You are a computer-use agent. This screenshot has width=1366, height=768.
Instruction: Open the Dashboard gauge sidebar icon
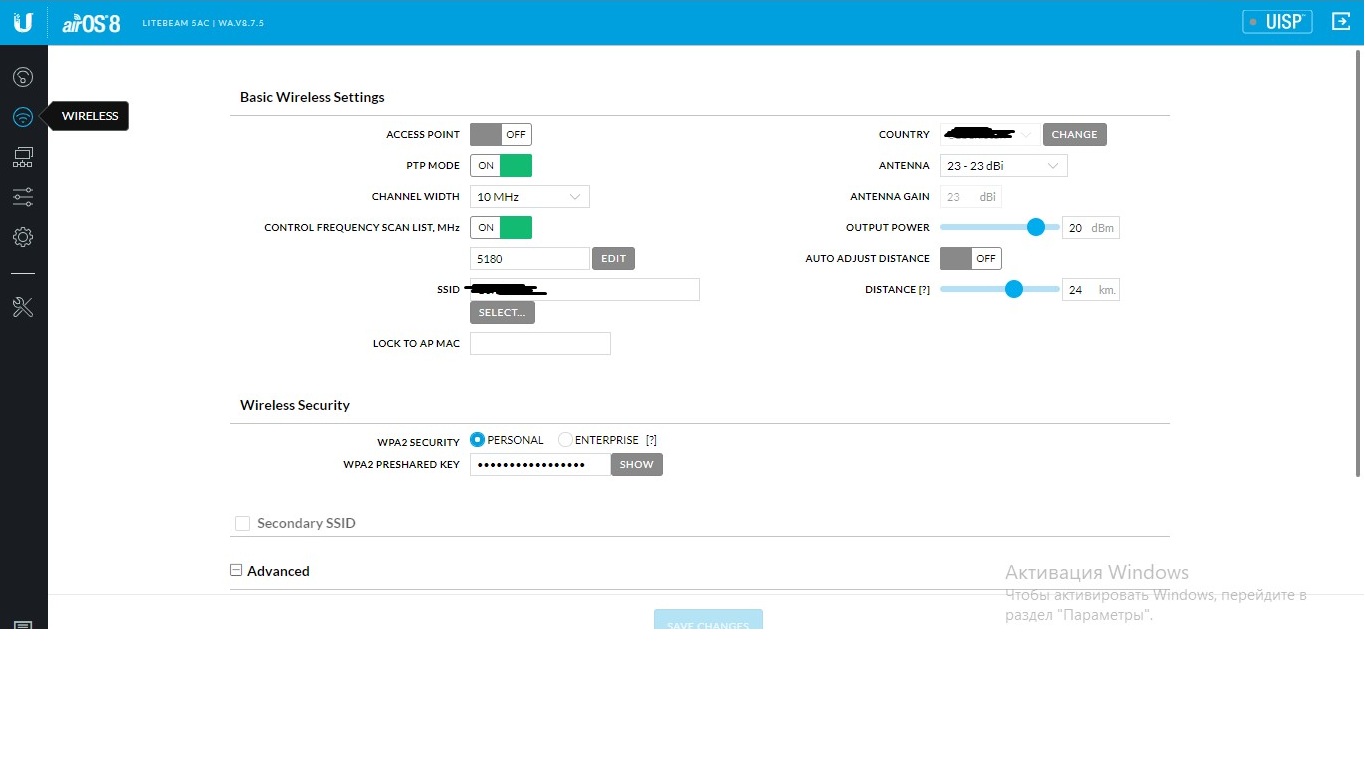coord(23,77)
